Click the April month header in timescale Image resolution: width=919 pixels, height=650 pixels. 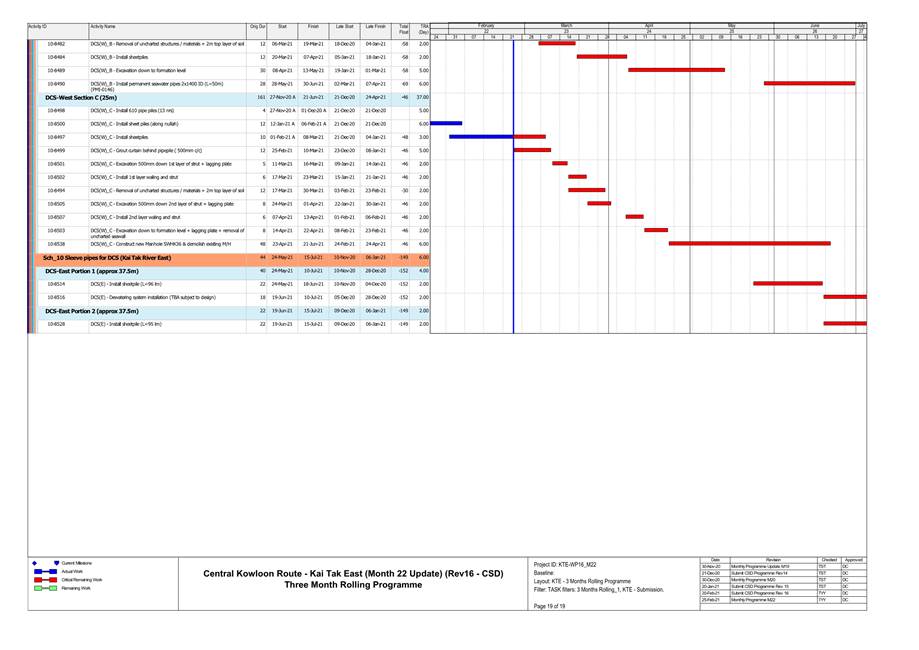(648, 25)
